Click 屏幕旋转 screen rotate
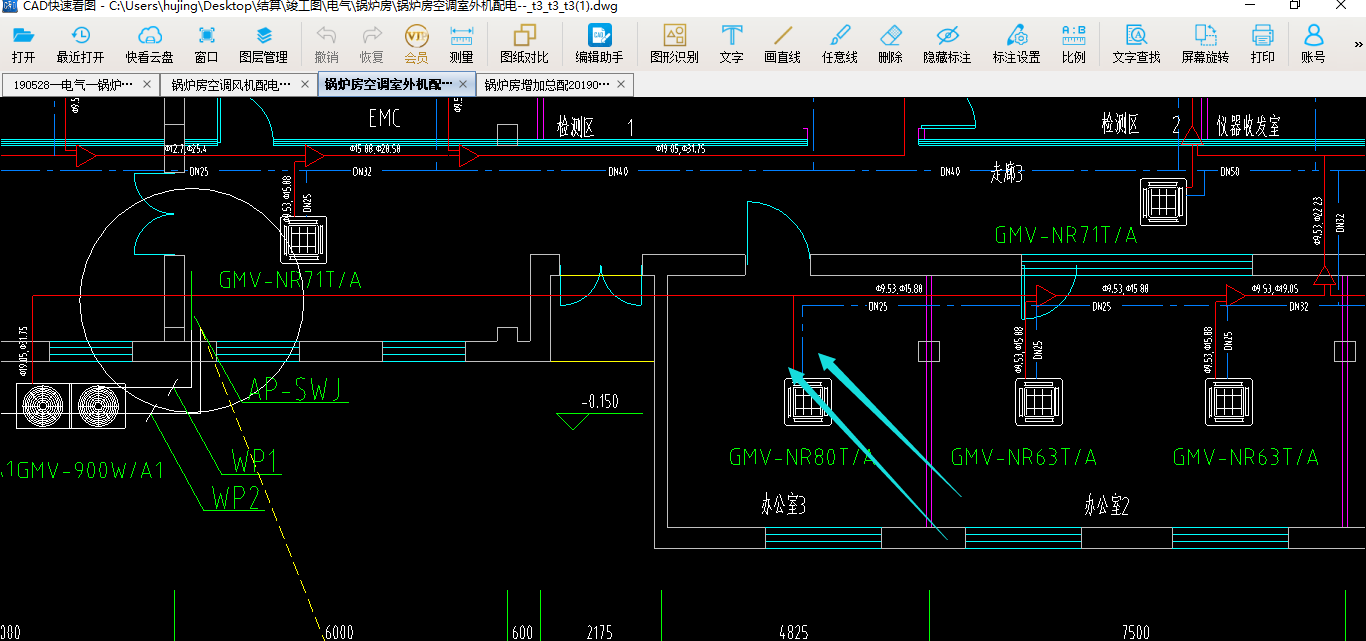 1205,45
